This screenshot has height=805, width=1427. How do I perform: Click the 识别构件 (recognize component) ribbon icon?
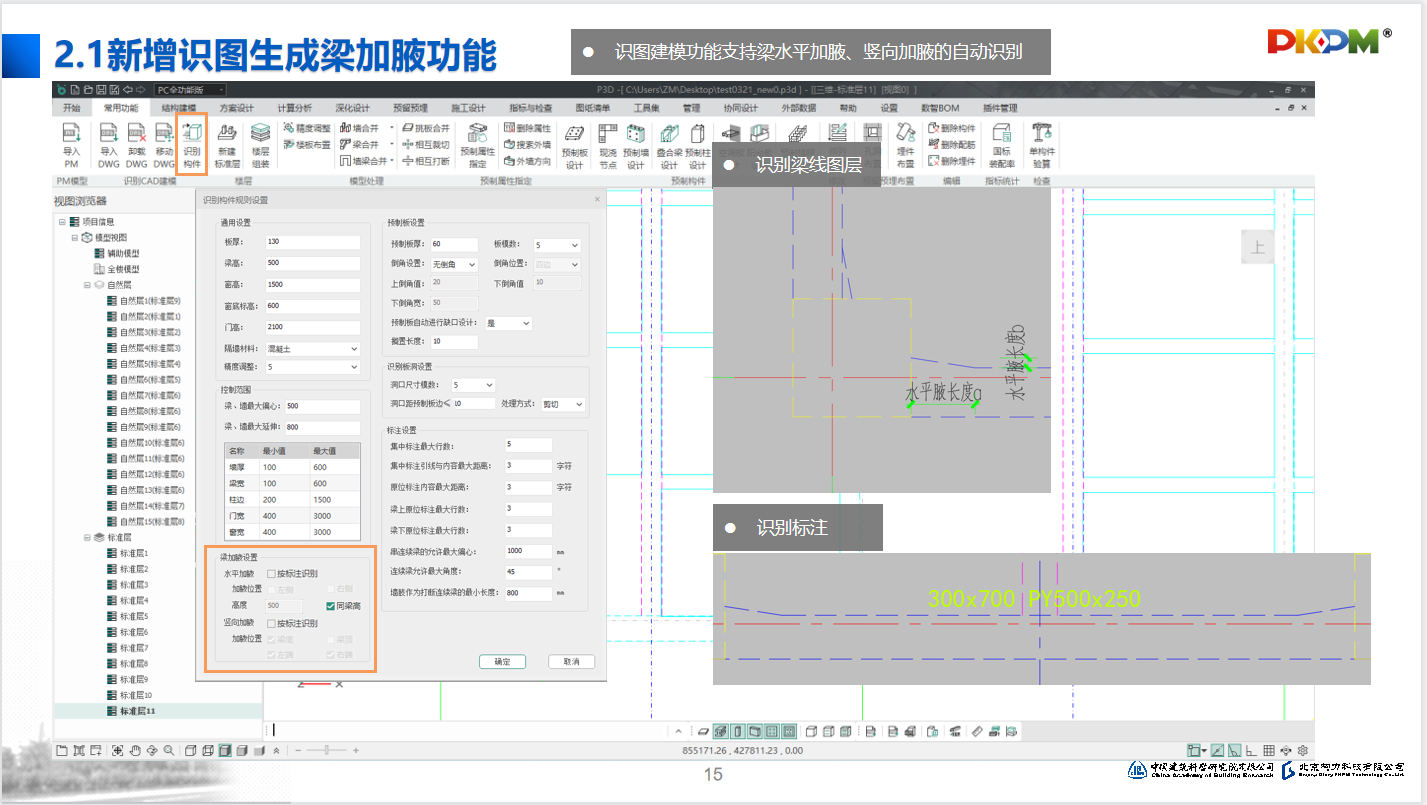[x=191, y=144]
